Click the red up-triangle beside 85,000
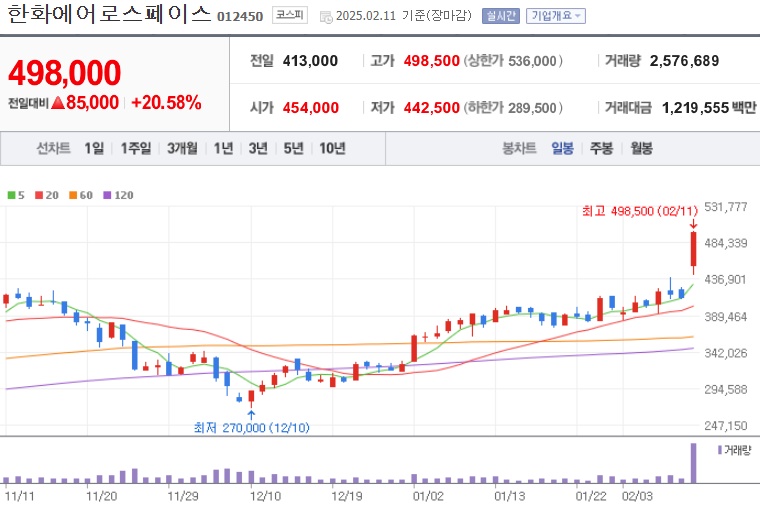 click(58, 102)
